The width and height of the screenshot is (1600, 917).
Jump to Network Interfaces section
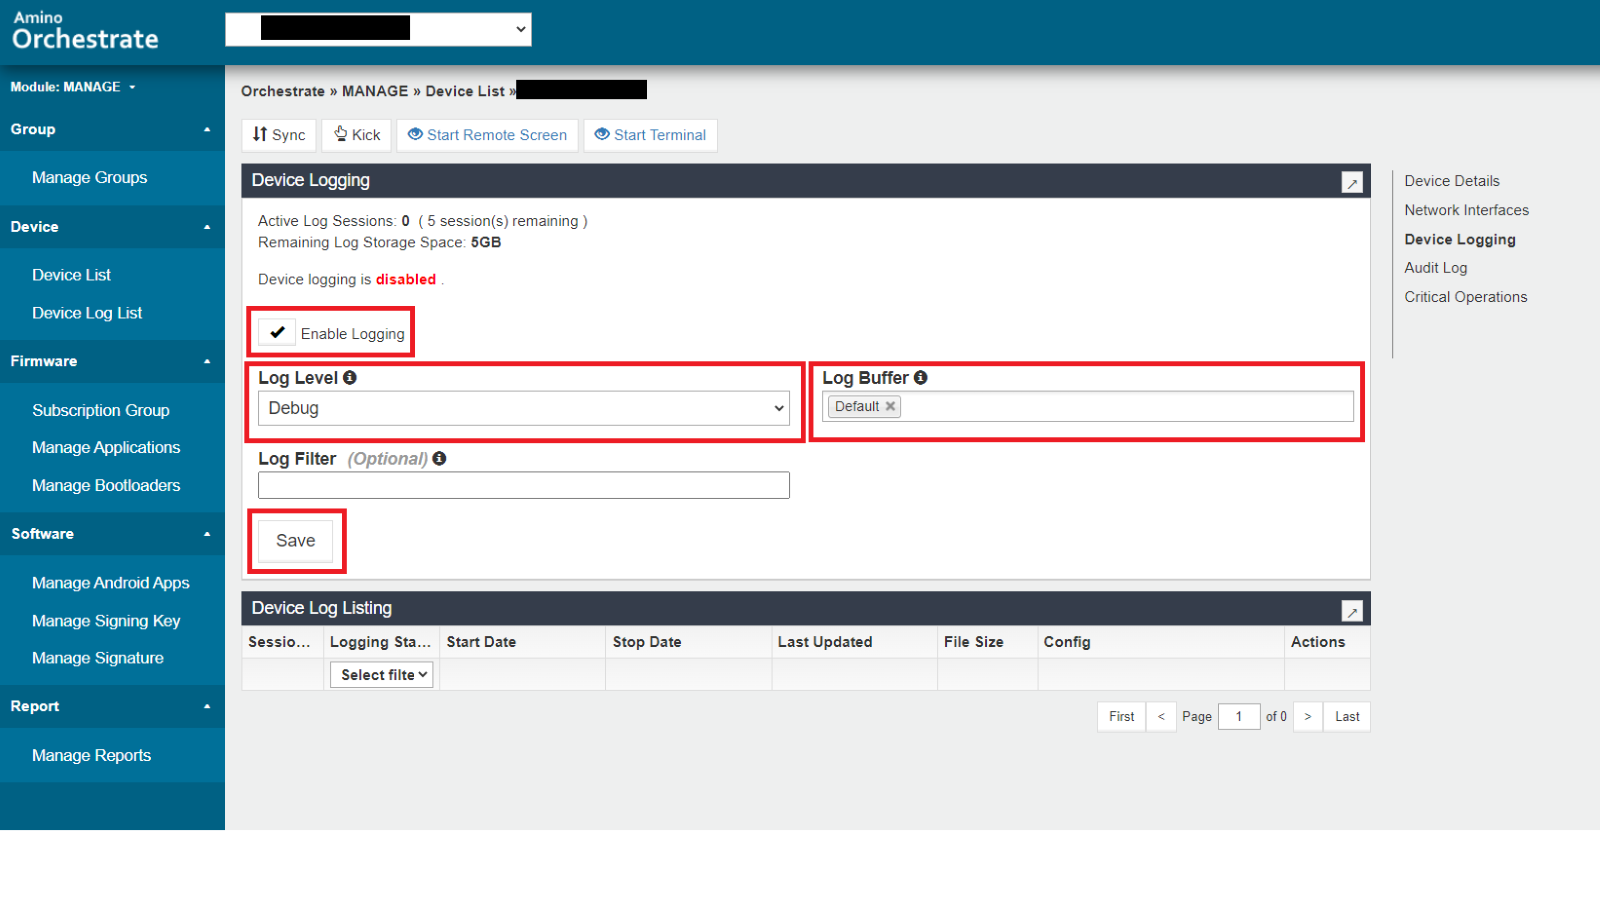pyautogui.click(x=1466, y=210)
